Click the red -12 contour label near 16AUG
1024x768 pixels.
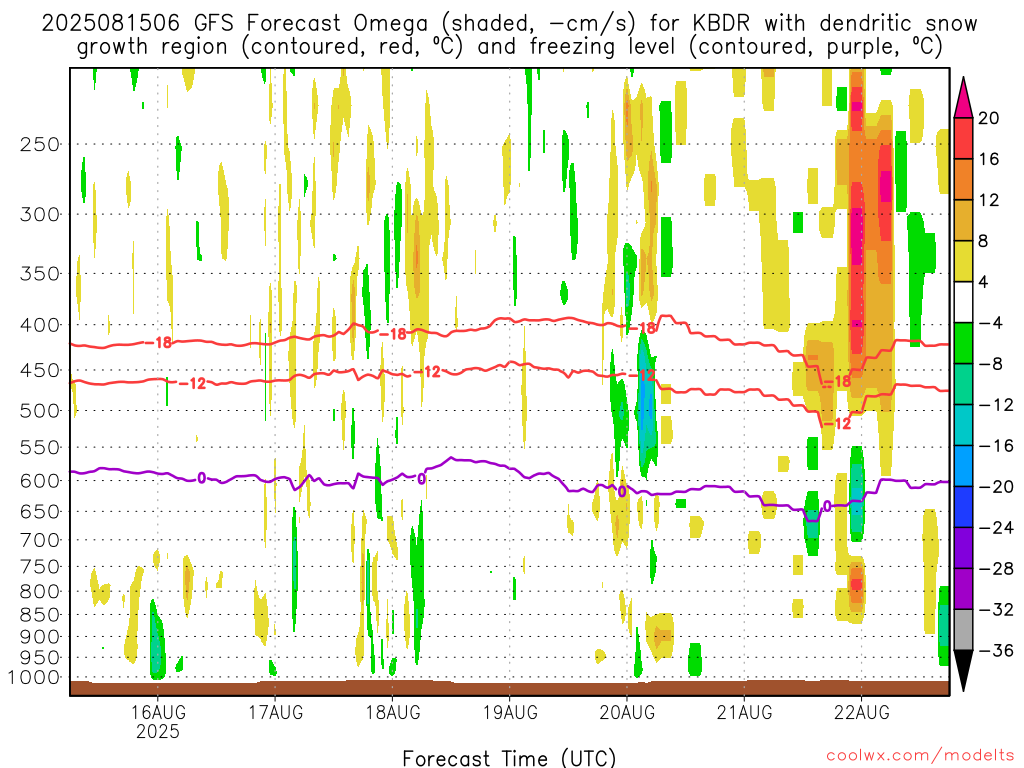[x=192, y=384]
